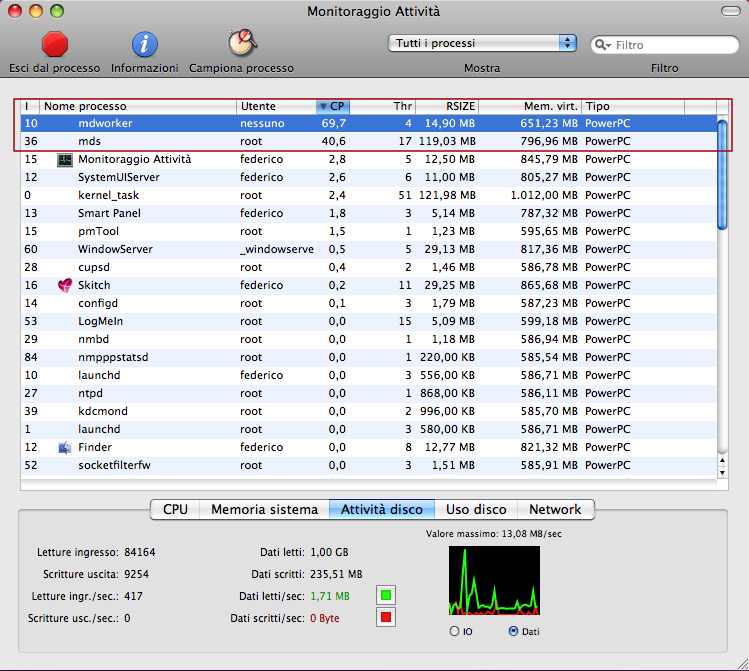Screen dimensions: 749x671
Task: Click the process list vertical scrollbar thumb
Action: pyautogui.click(x=722, y=175)
